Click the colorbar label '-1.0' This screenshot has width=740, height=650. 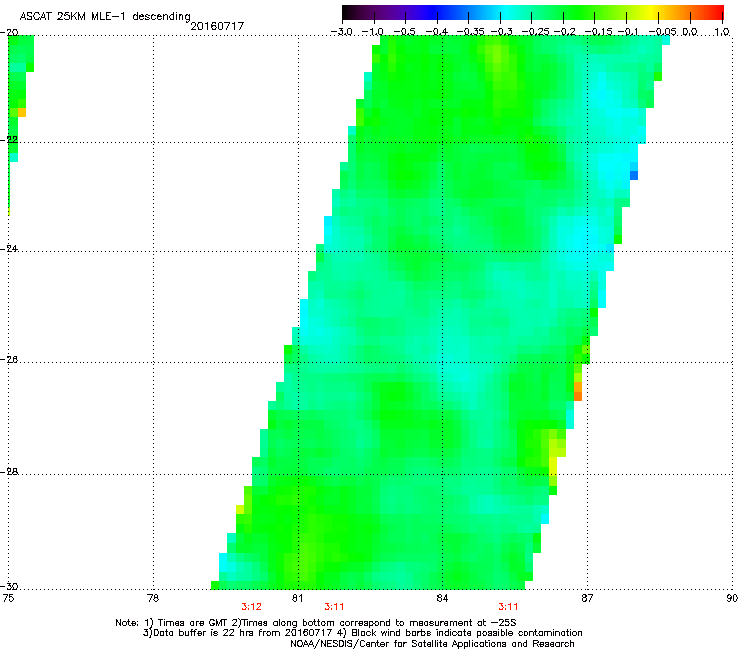(x=373, y=32)
